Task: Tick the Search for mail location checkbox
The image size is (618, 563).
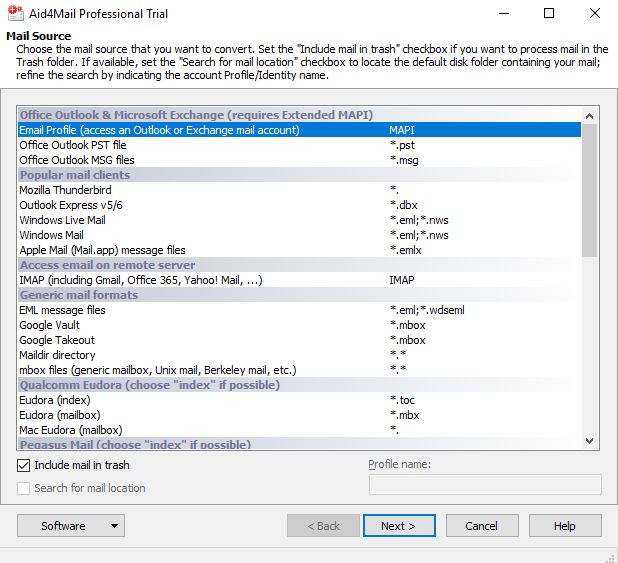Action: coord(23,488)
